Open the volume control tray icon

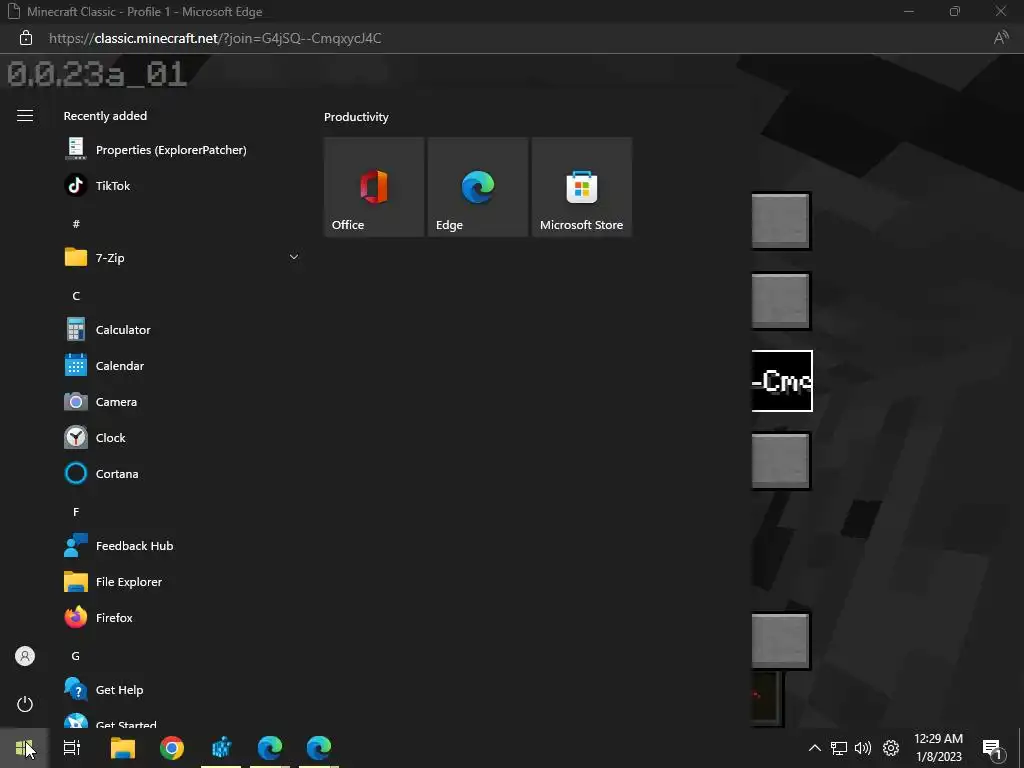[863, 748]
